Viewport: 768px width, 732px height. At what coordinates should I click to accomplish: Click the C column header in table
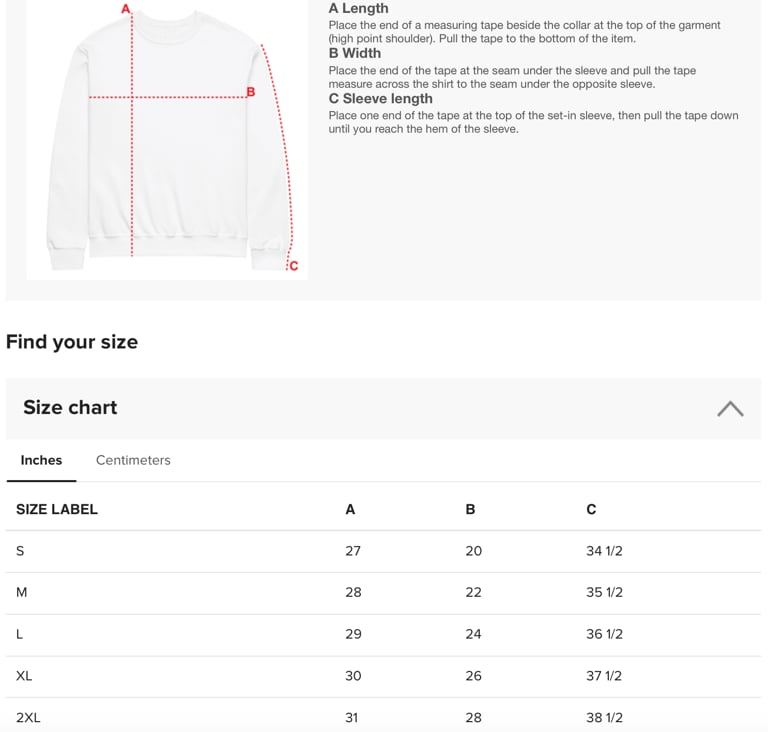pos(591,509)
